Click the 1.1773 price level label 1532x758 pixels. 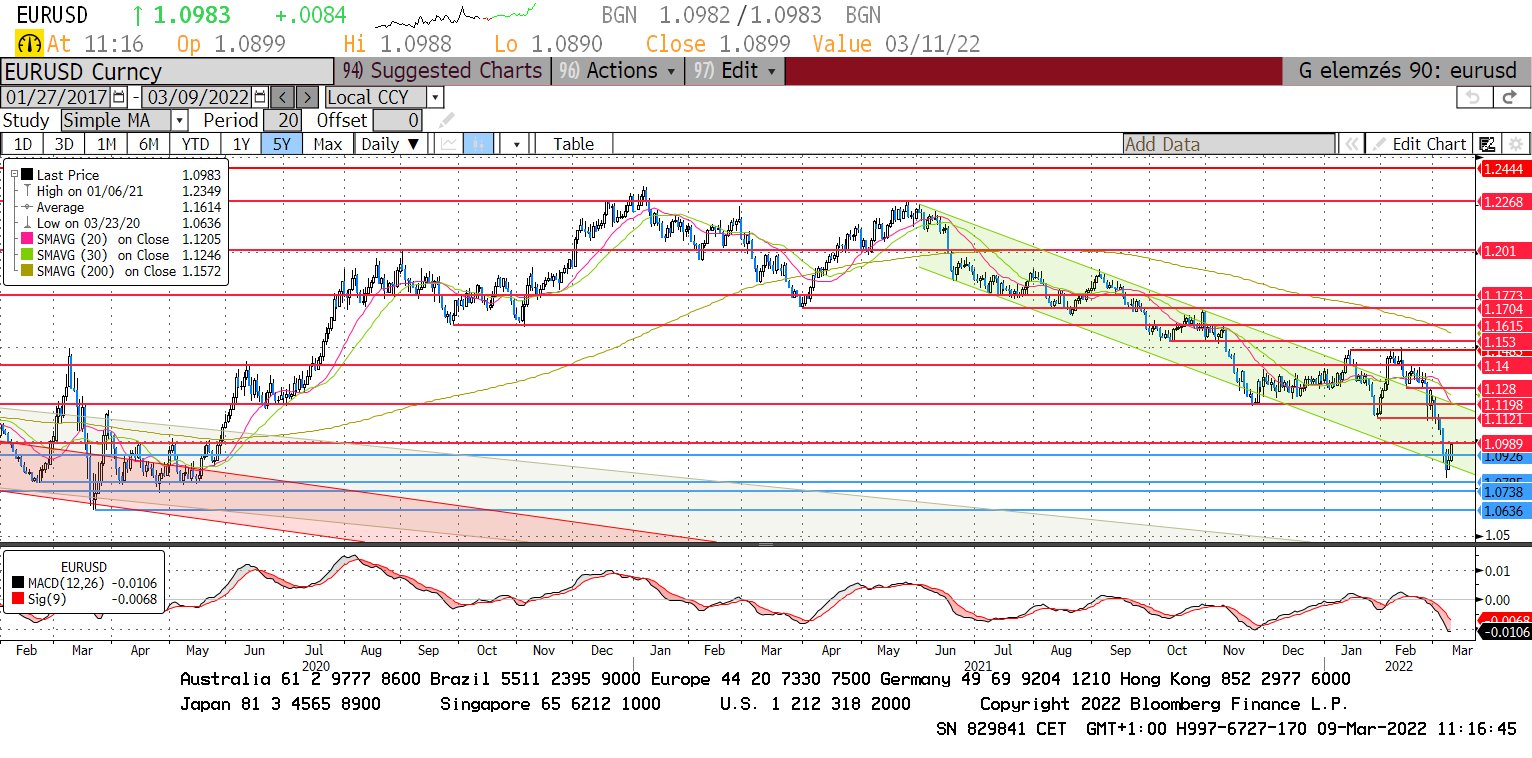1504,296
